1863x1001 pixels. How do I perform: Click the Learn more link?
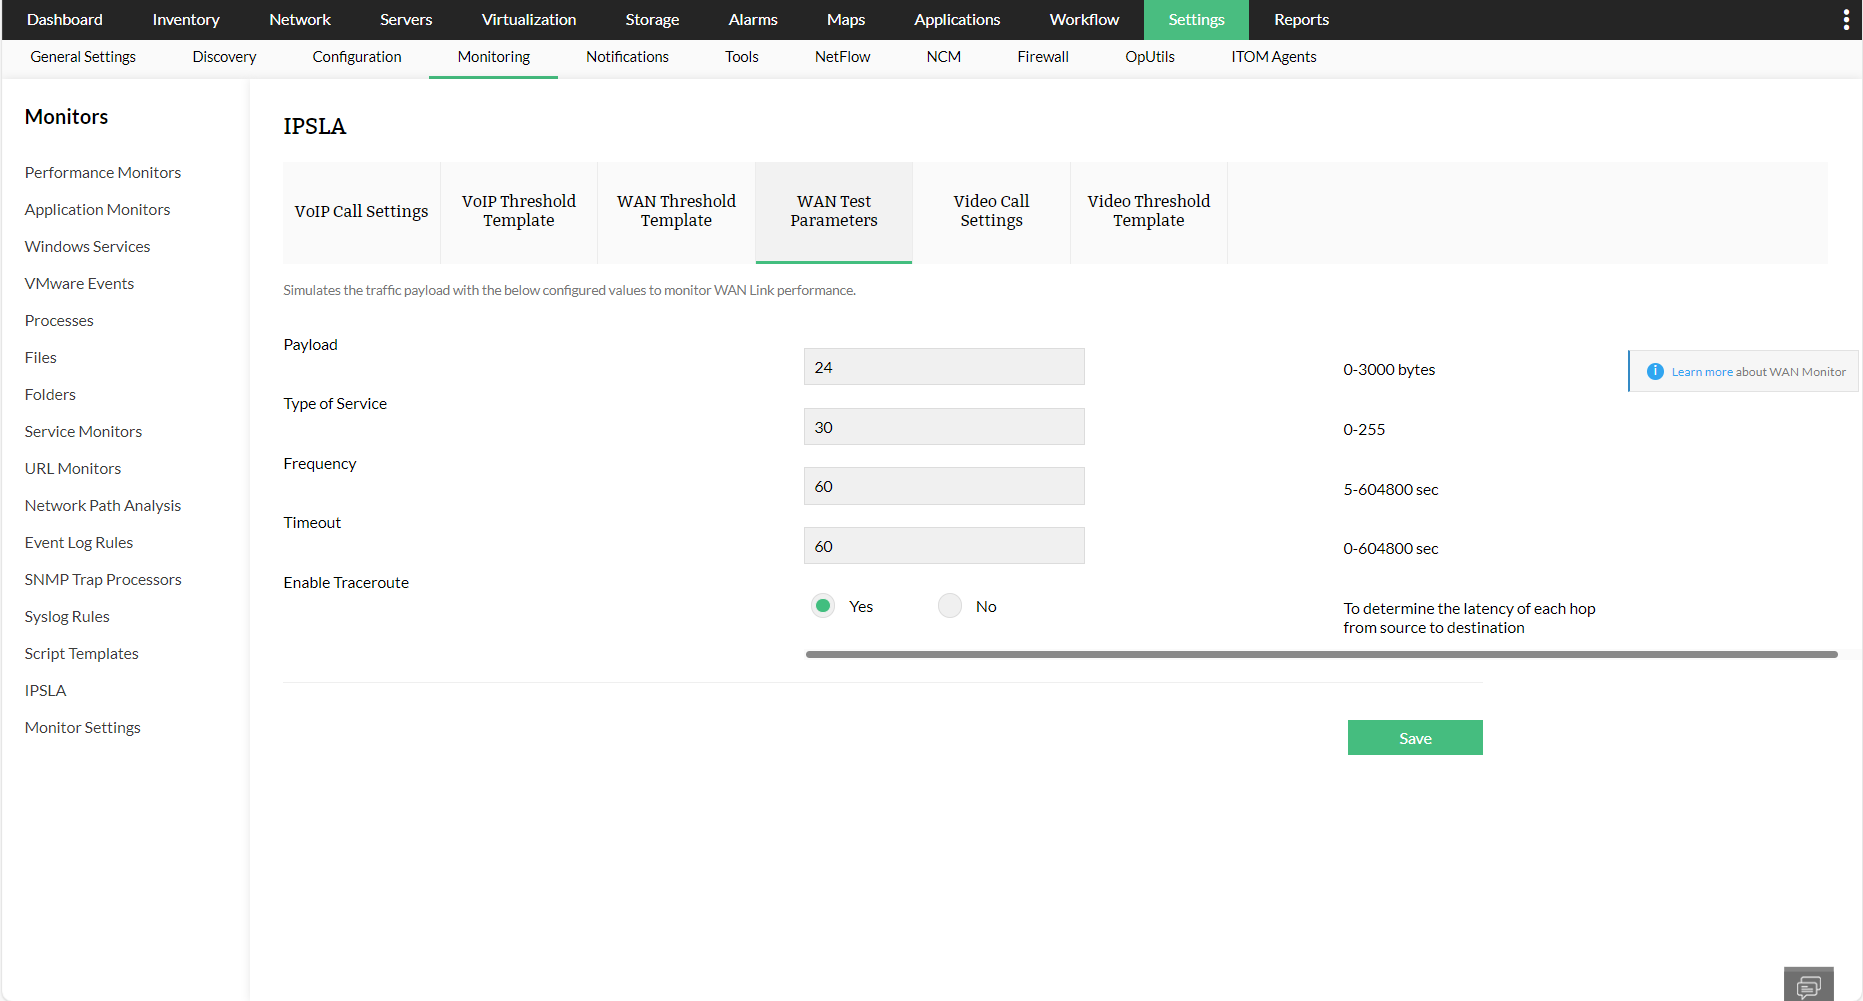click(x=1701, y=371)
